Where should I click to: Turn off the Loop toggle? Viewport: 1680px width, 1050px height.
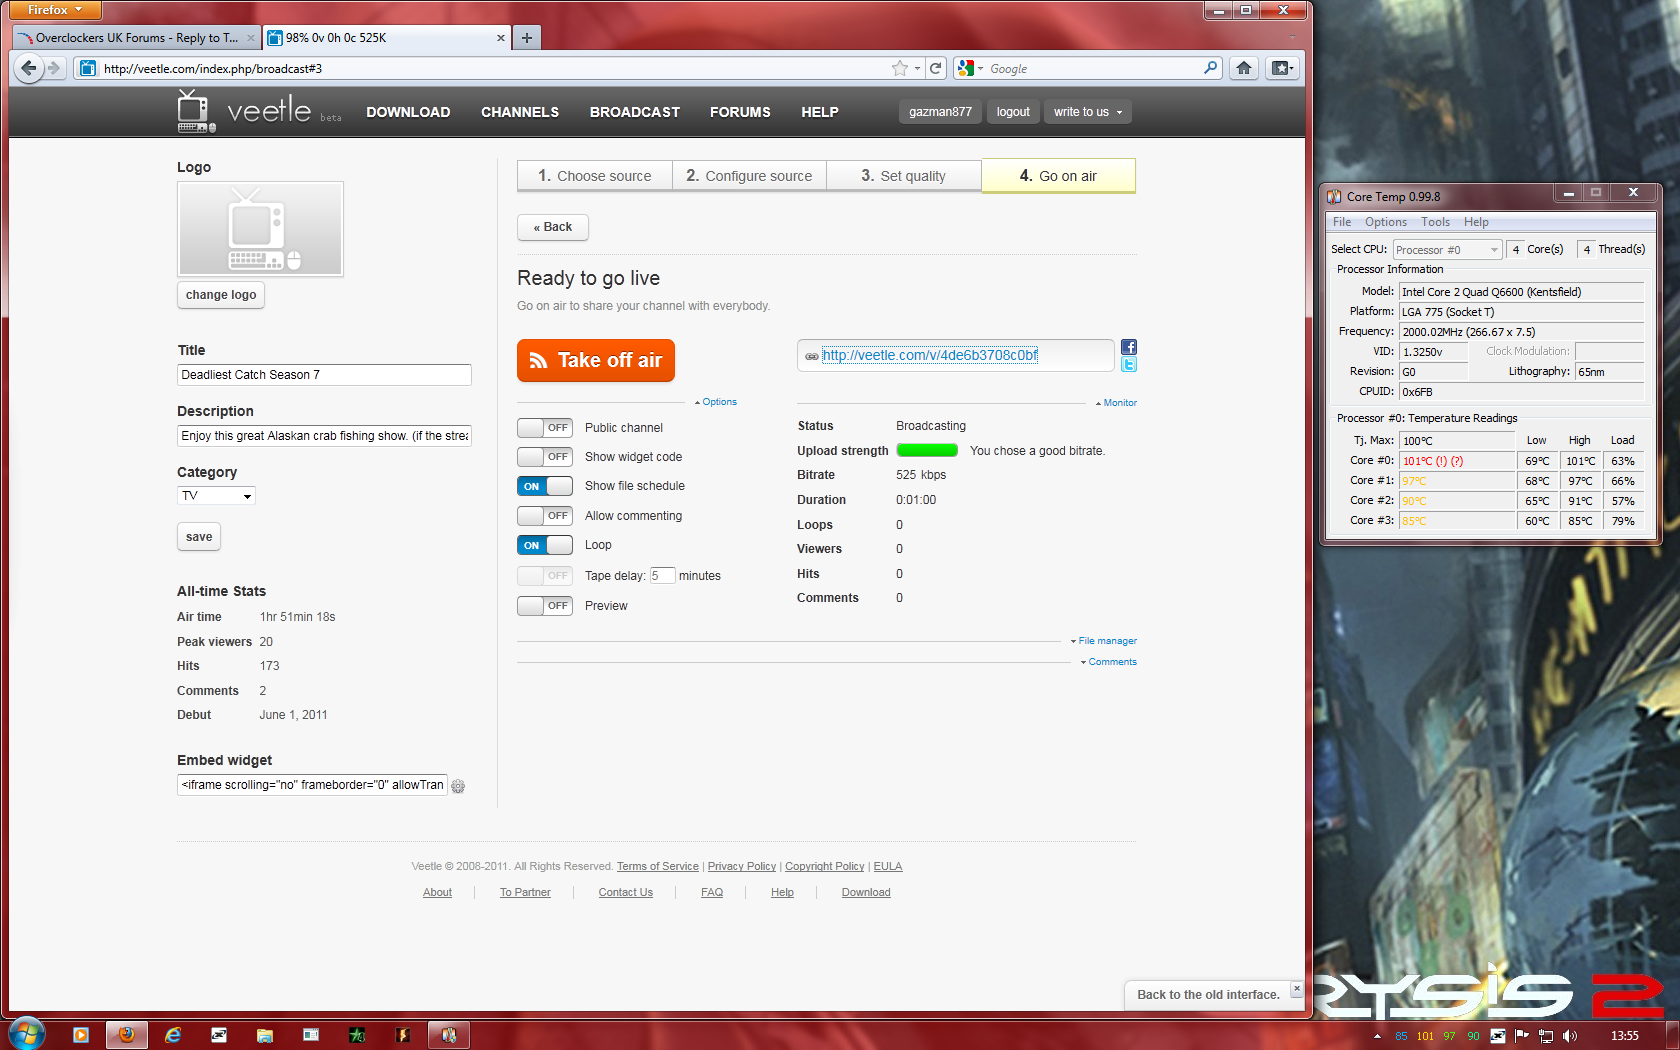[545, 545]
